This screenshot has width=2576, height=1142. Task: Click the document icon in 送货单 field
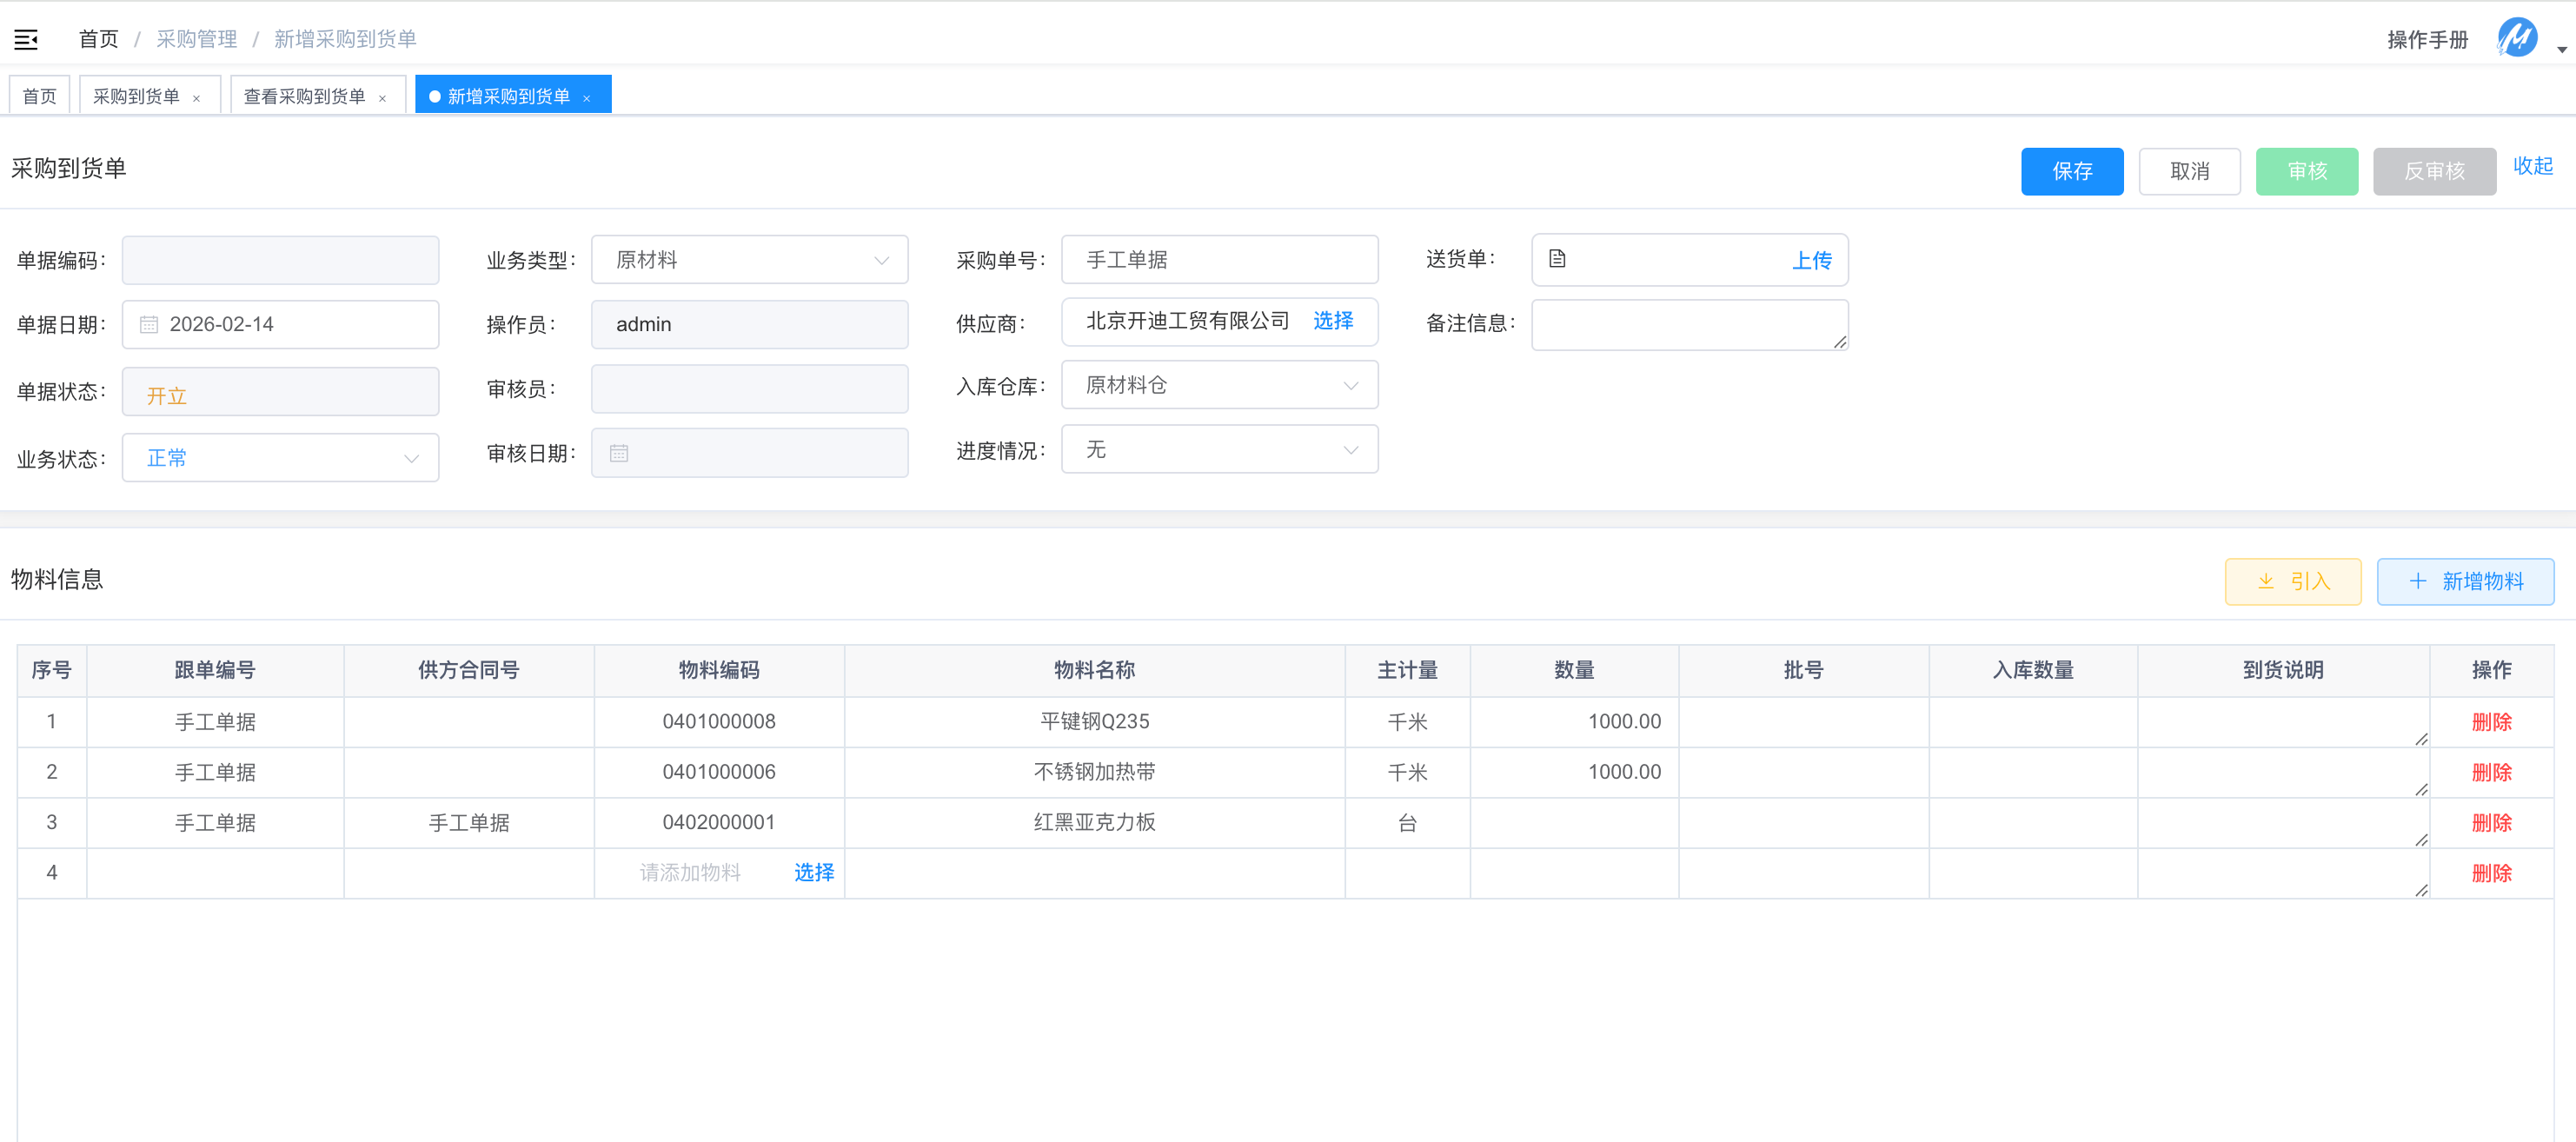click(x=1557, y=259)
